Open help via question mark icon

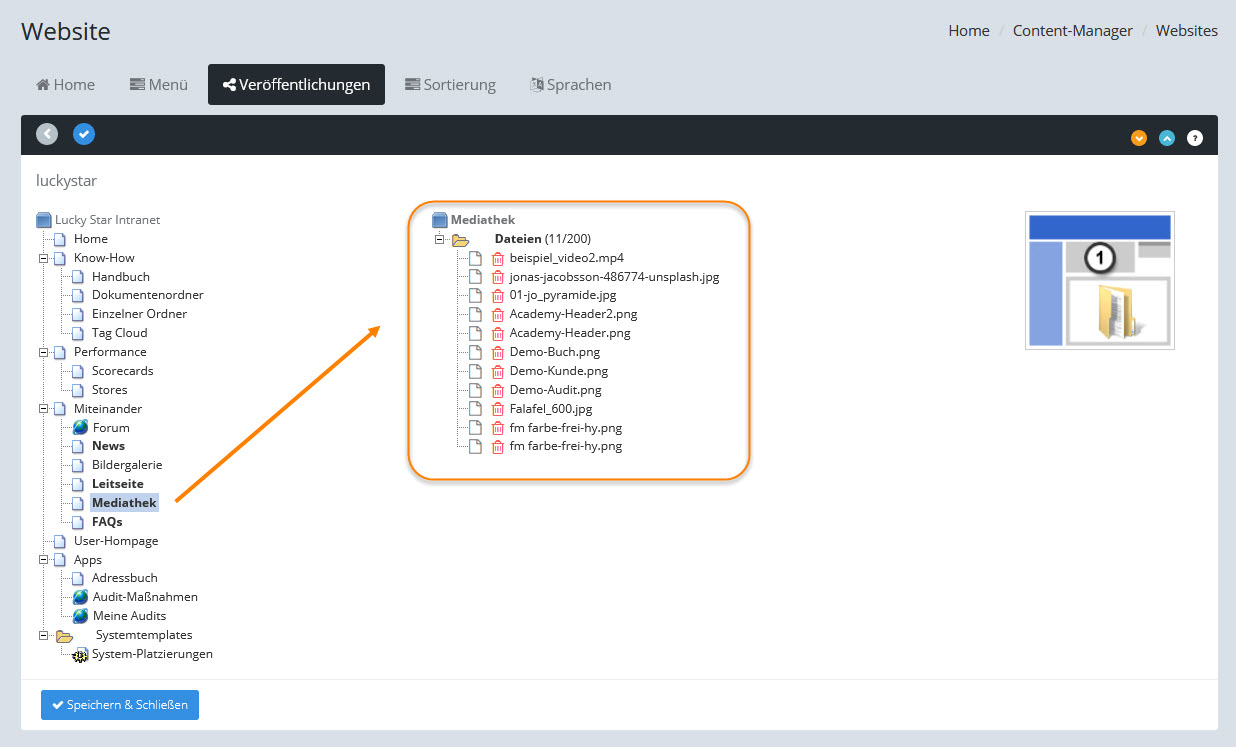pos(1195,138)
